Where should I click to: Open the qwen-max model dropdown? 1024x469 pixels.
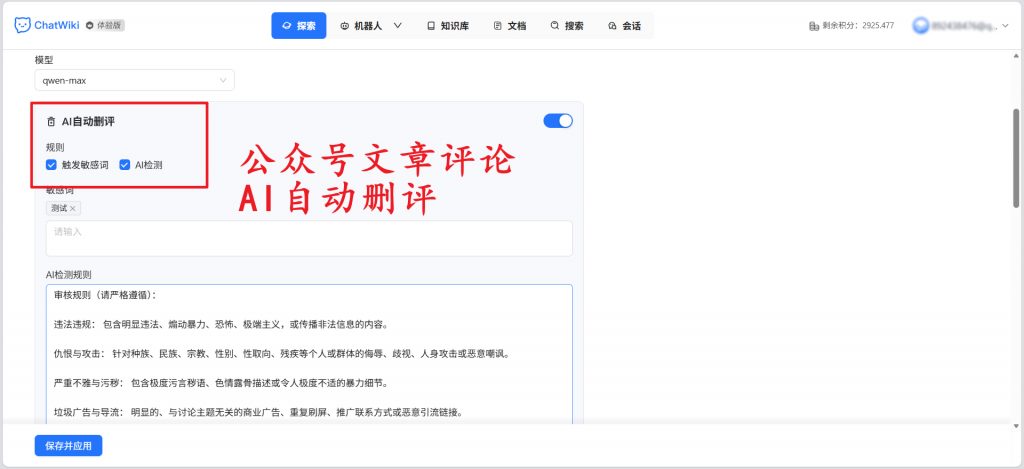click(135, 80)
